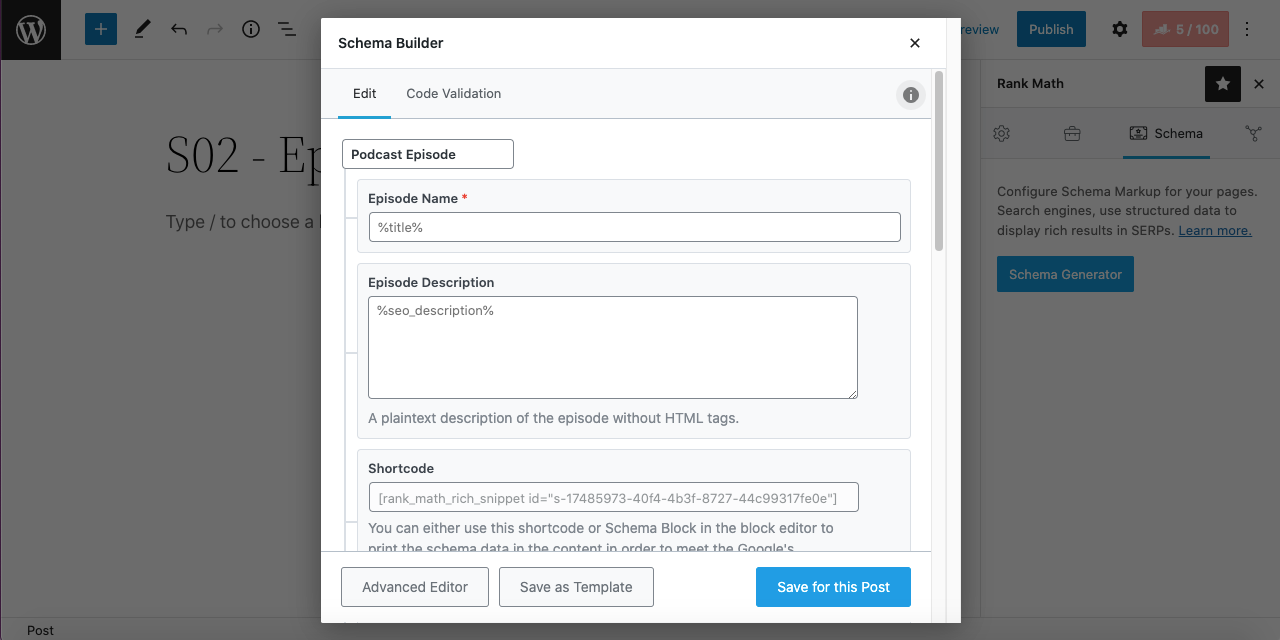Screen dimensions: 1280x640
Task: Close the Schema Builder dialog
Action: point(915,43)
